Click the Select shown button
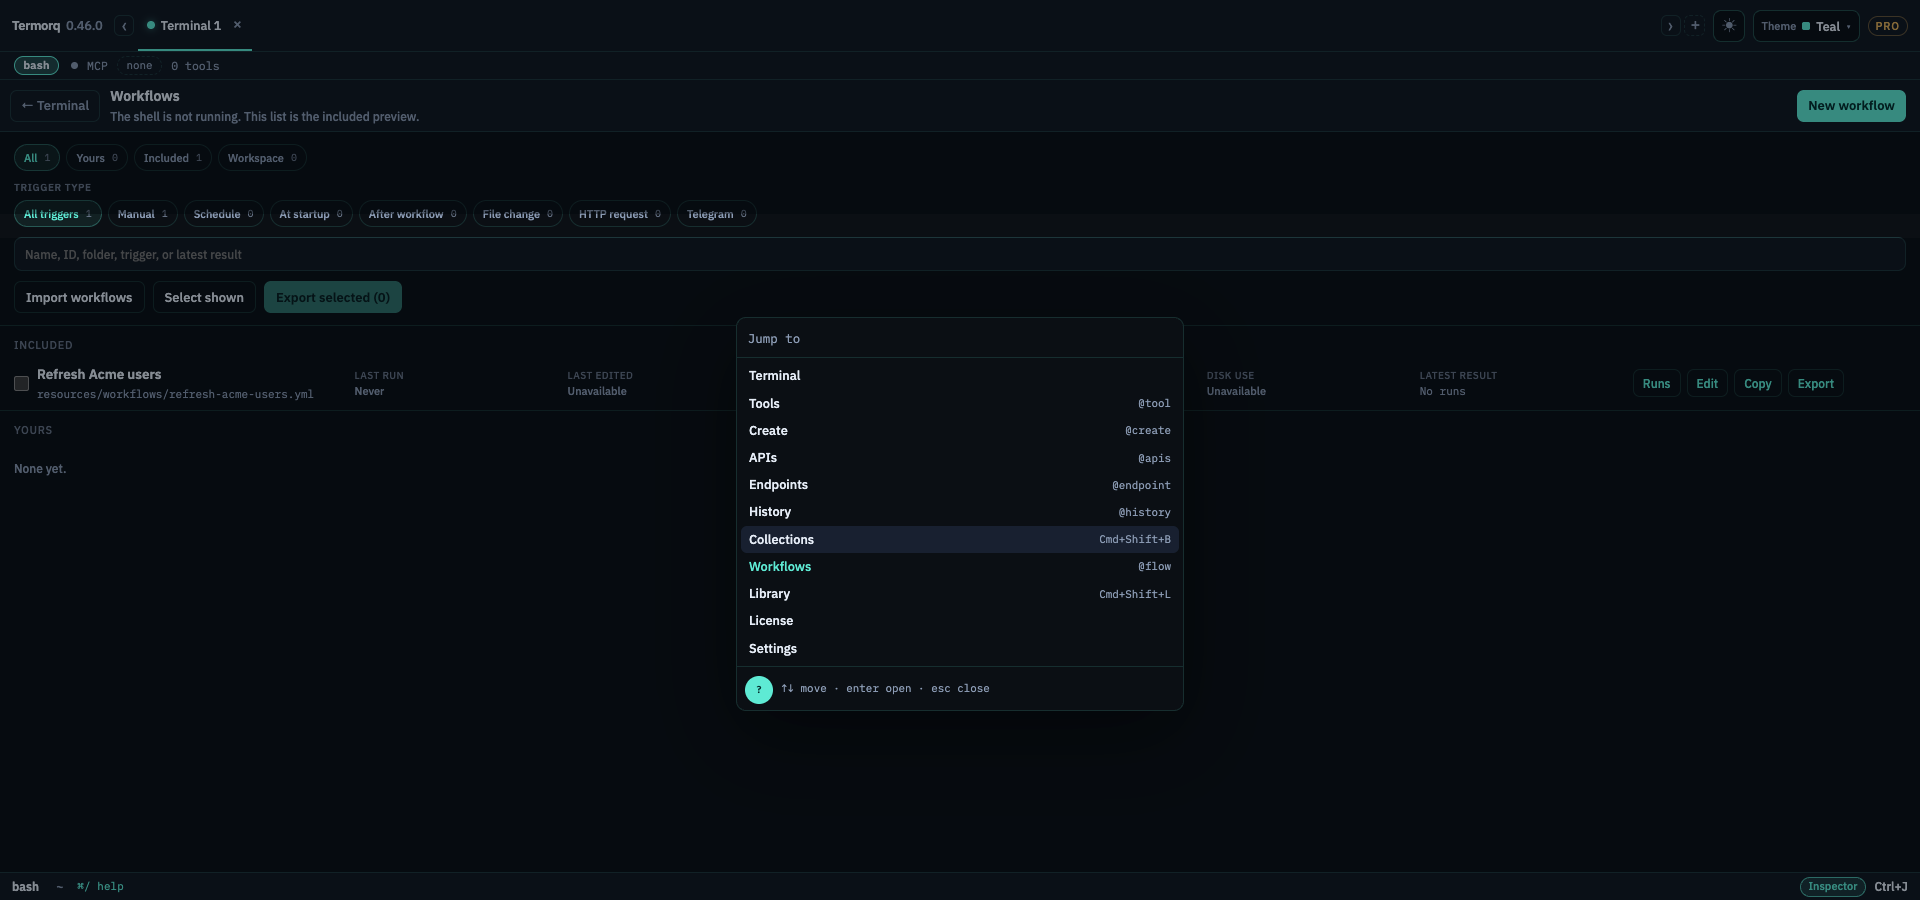This screenshot has height=900, width=1920. pos(204,297)
